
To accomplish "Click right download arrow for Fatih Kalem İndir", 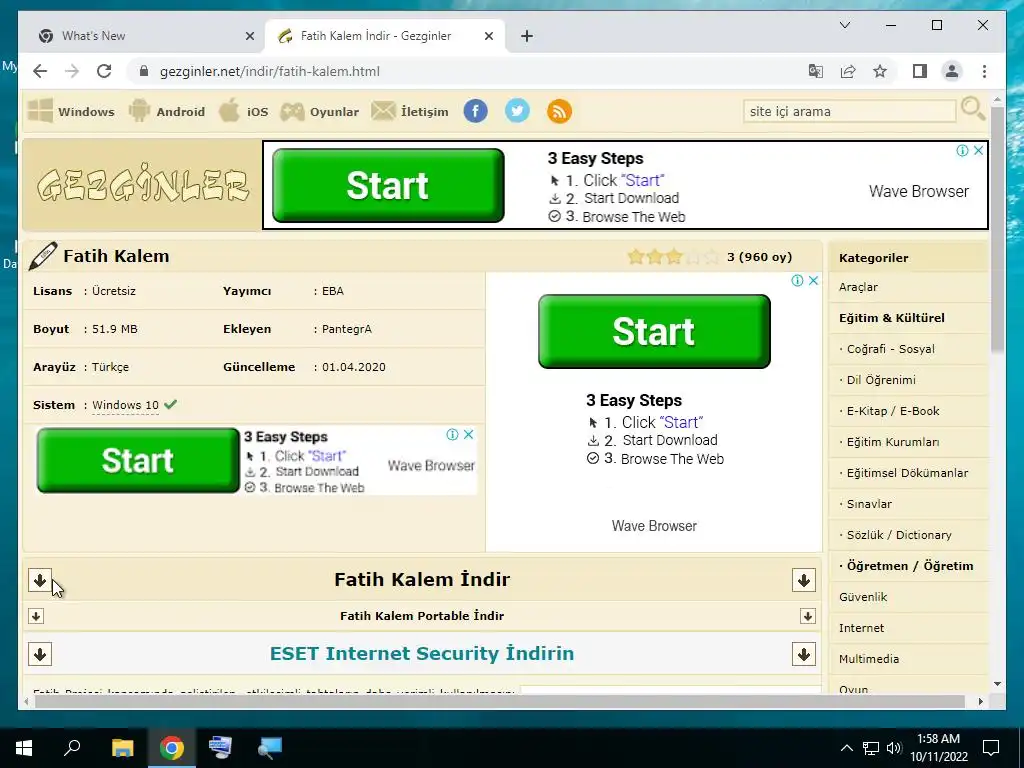I will [x=804, y=579].
